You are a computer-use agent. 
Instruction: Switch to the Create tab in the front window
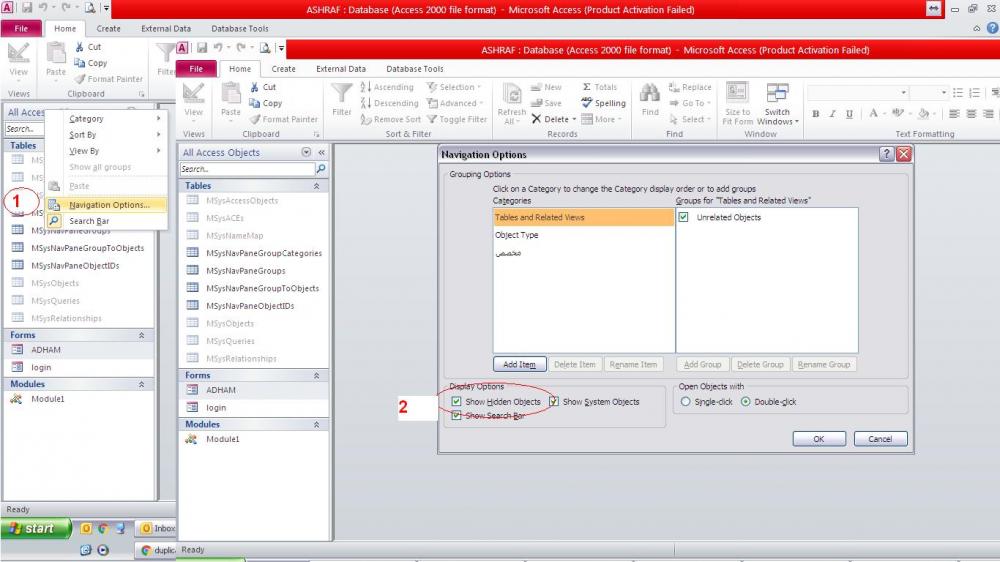[x=283, y=68]
